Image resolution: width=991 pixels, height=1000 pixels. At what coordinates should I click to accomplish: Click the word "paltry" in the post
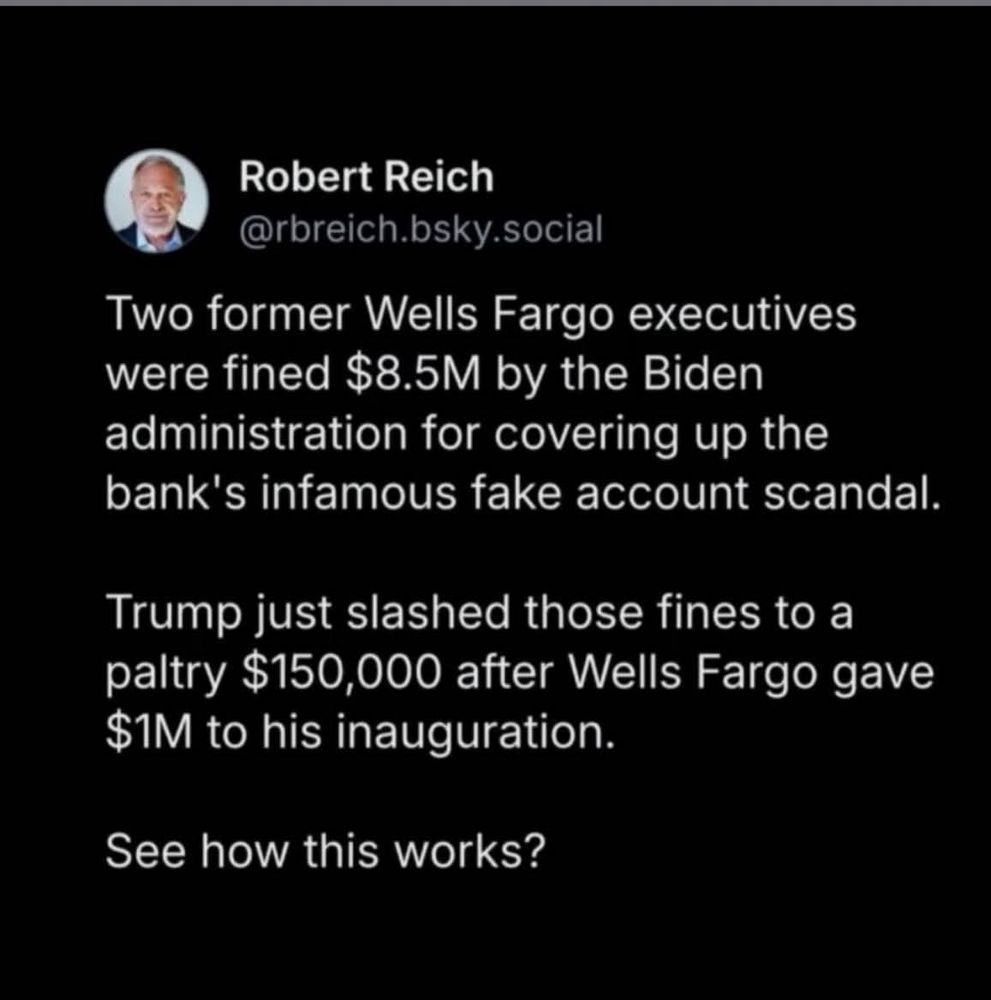[x=166, y=675]
